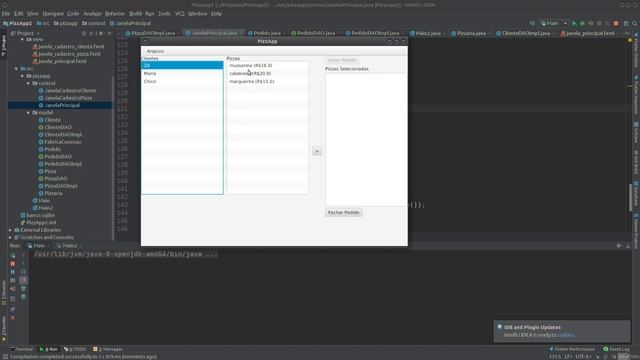Open the Favorites vertical tool button

tap(4, 329)
